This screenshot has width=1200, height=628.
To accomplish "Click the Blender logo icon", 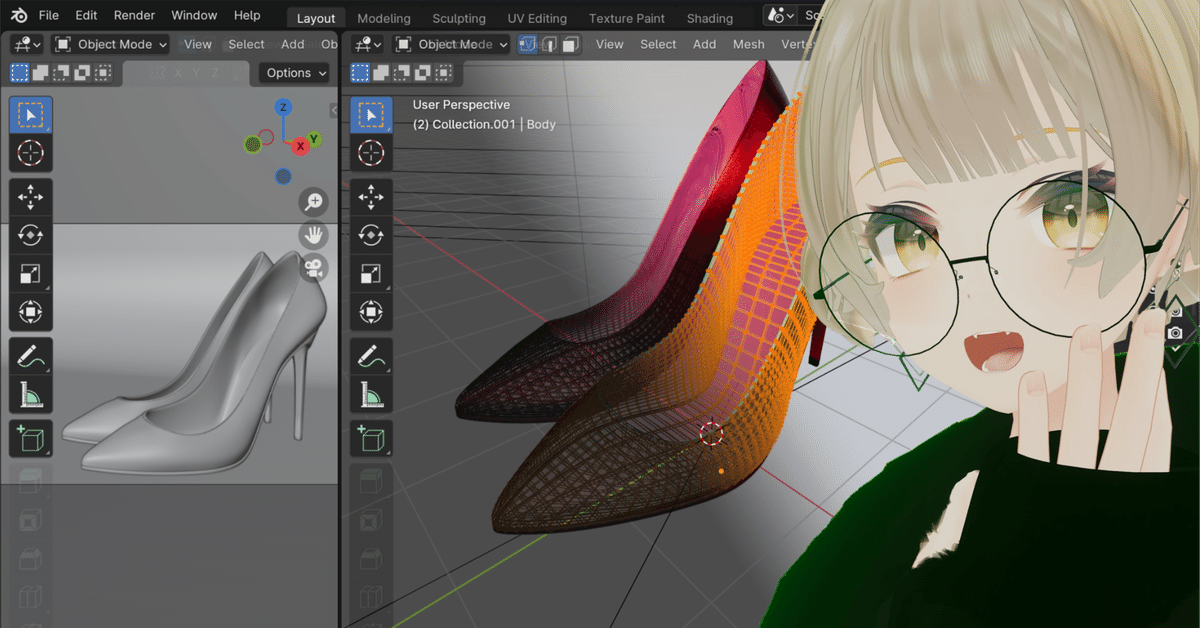I will point(19,15).
